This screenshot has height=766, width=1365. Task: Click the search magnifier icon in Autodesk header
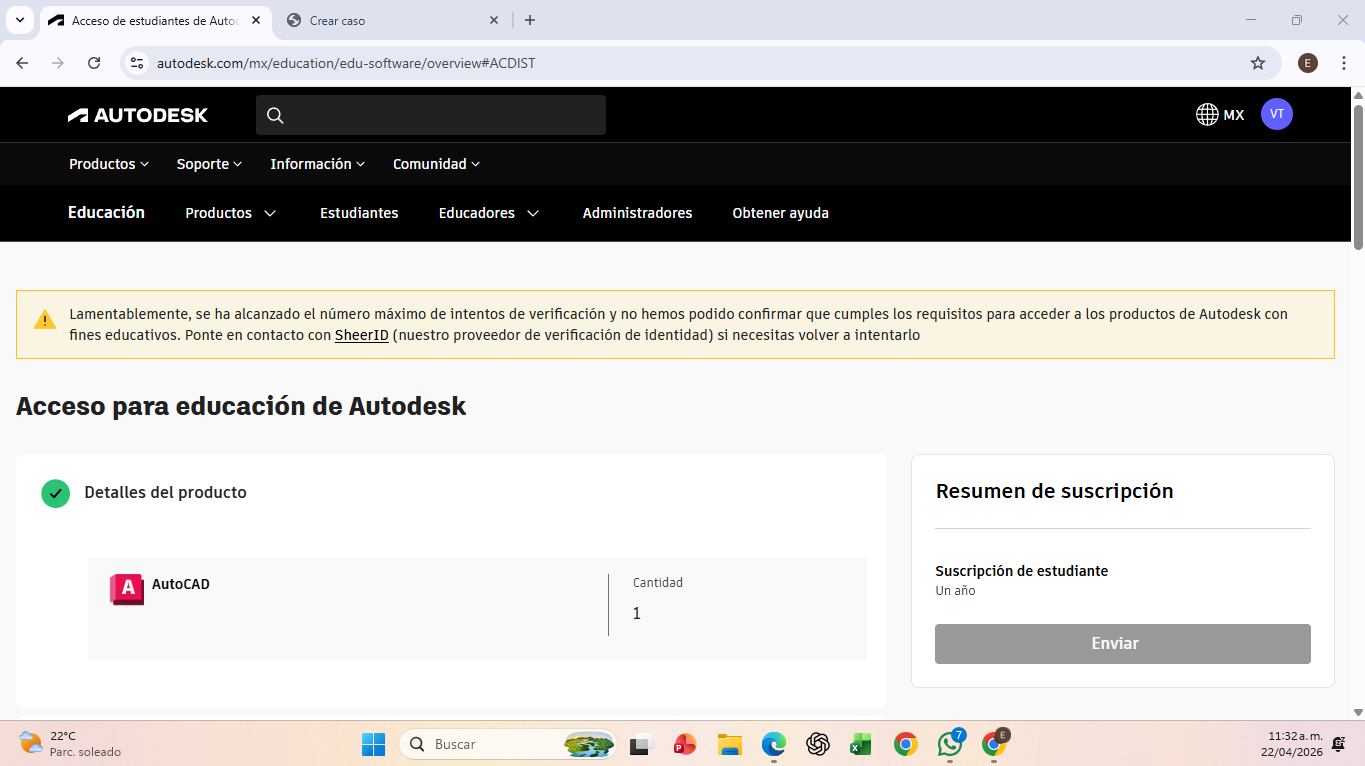point(275,115)
